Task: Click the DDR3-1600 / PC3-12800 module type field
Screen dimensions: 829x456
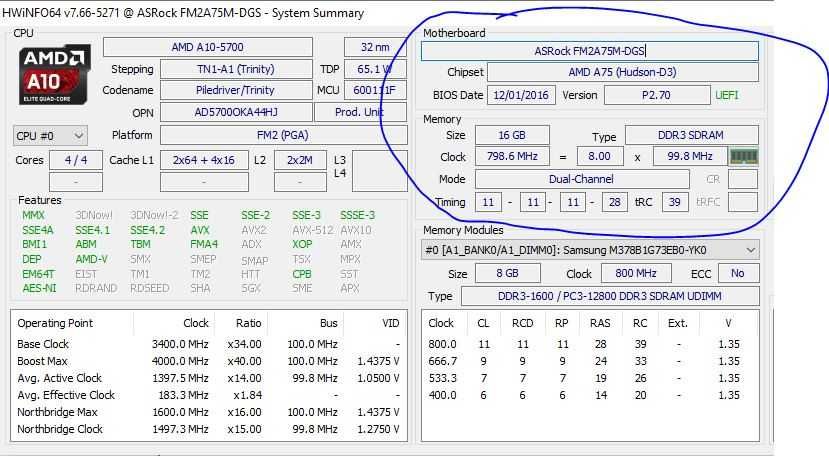Action: tap(610, 296)
